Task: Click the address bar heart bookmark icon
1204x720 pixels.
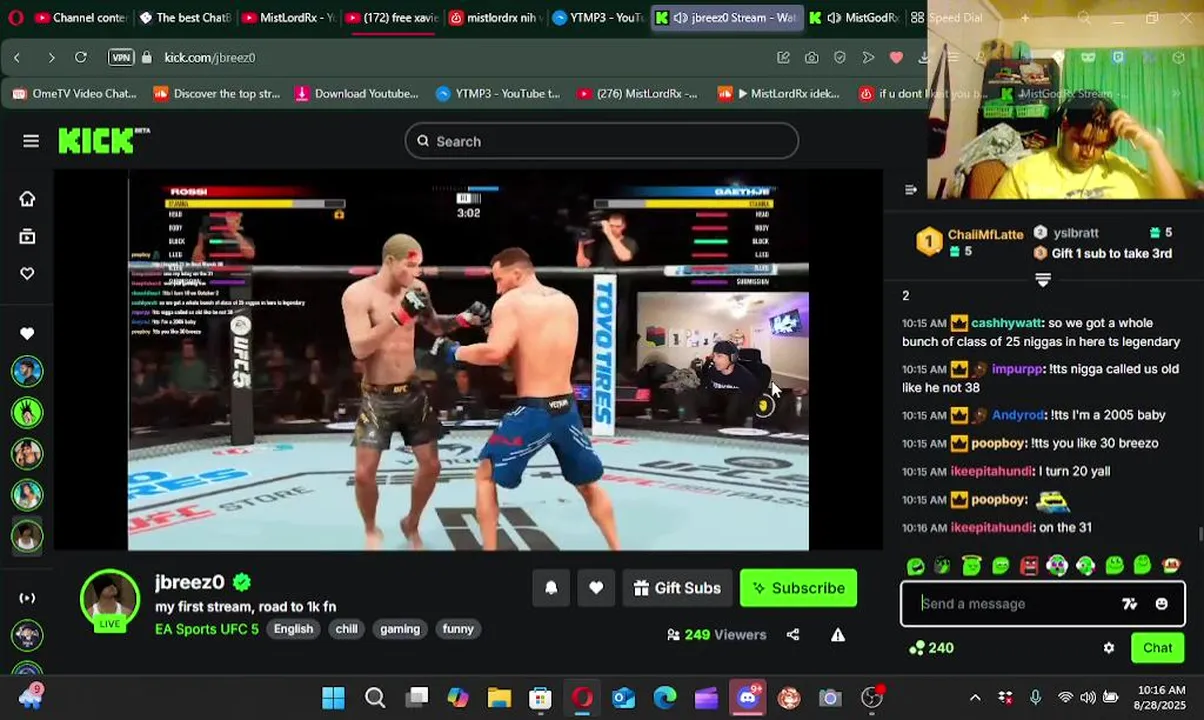Action: [x=896, y=58]
